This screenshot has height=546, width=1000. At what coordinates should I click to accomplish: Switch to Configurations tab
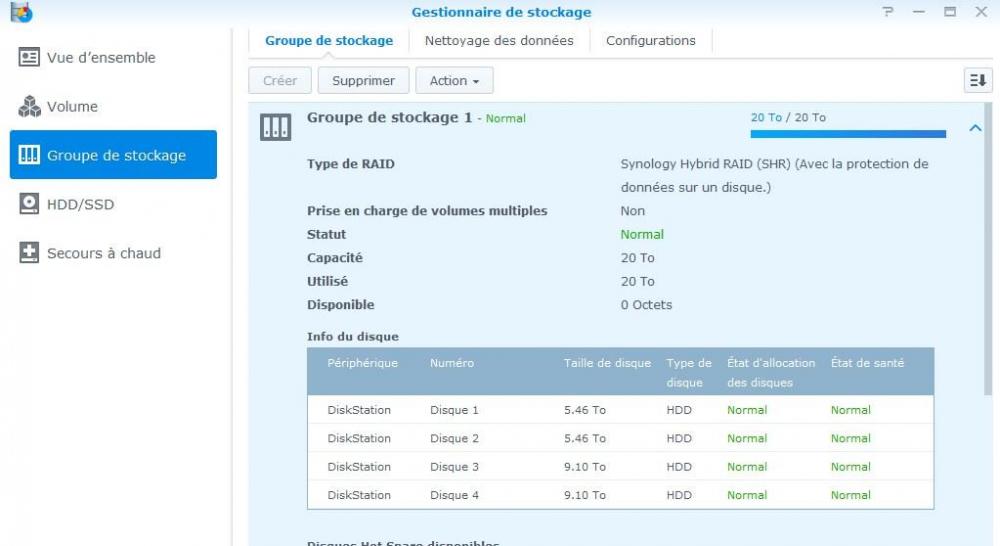pyautogui.click(x=651, y=41)
